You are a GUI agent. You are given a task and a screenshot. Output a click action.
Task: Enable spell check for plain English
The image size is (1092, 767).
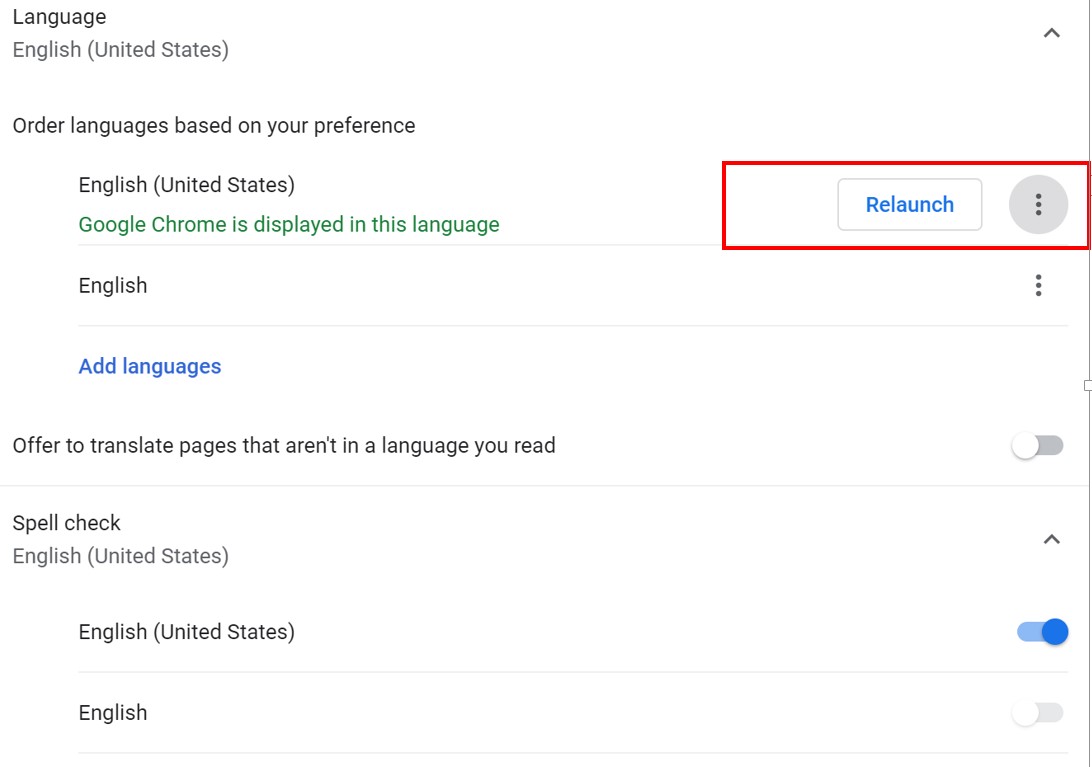(1038, 713)
